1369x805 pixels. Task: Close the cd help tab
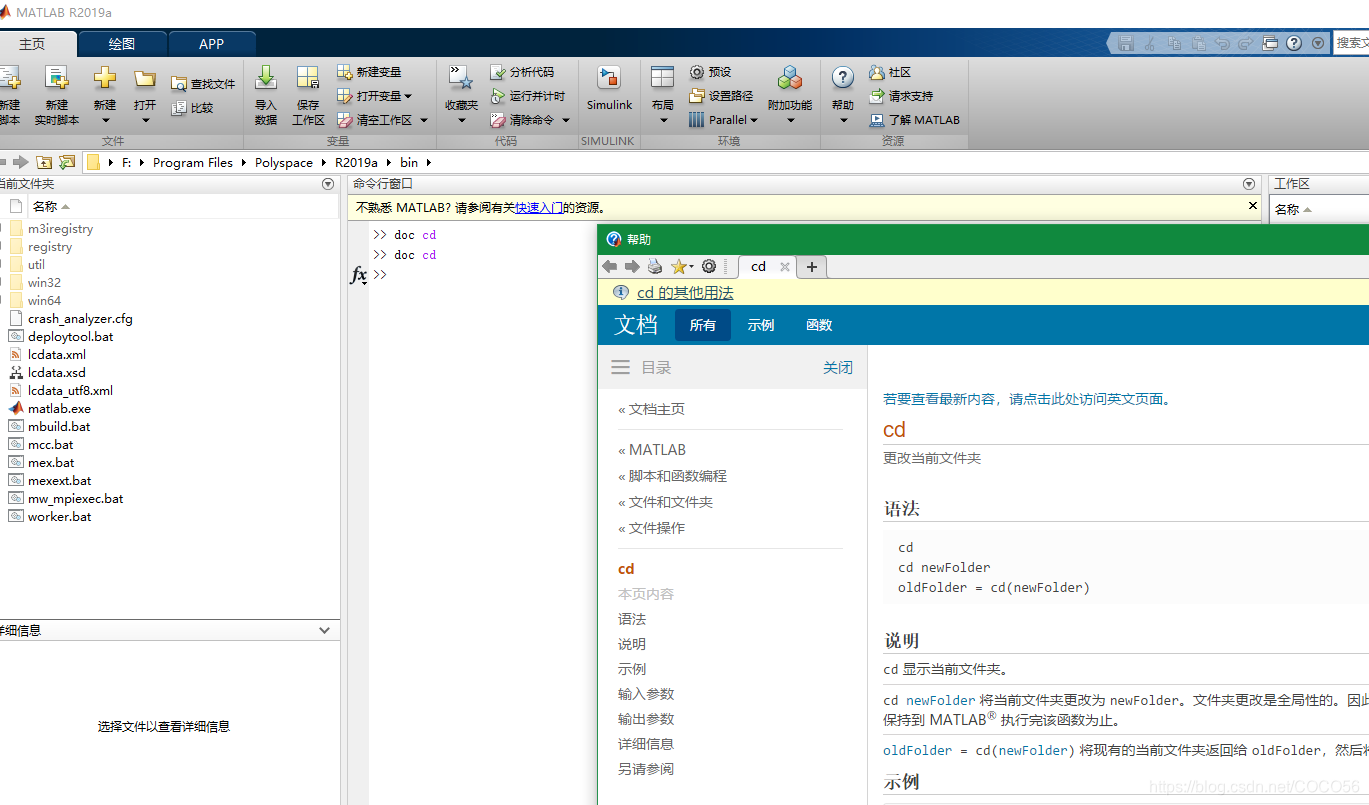[785, 266]
